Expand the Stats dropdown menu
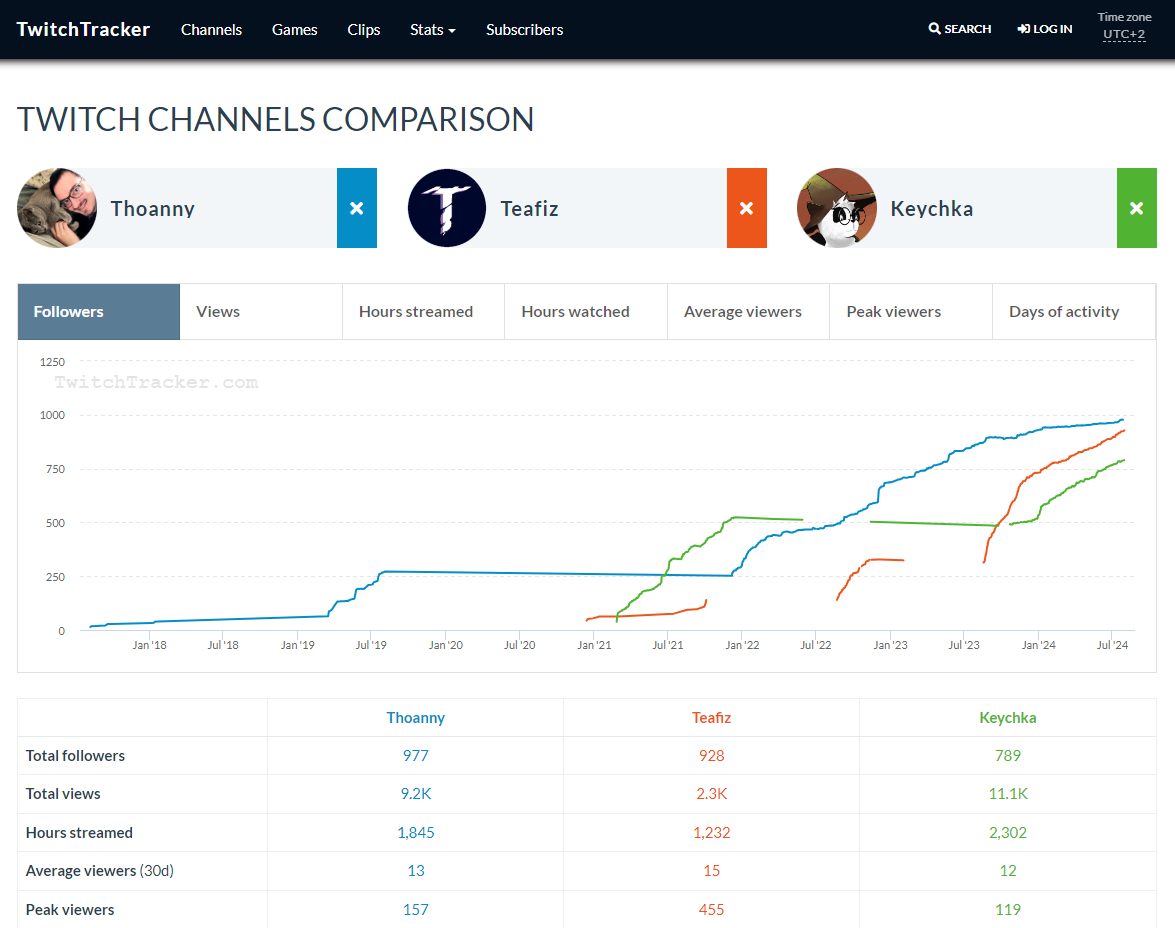Viewport: 1175px width, 928px height. point(432,30)
